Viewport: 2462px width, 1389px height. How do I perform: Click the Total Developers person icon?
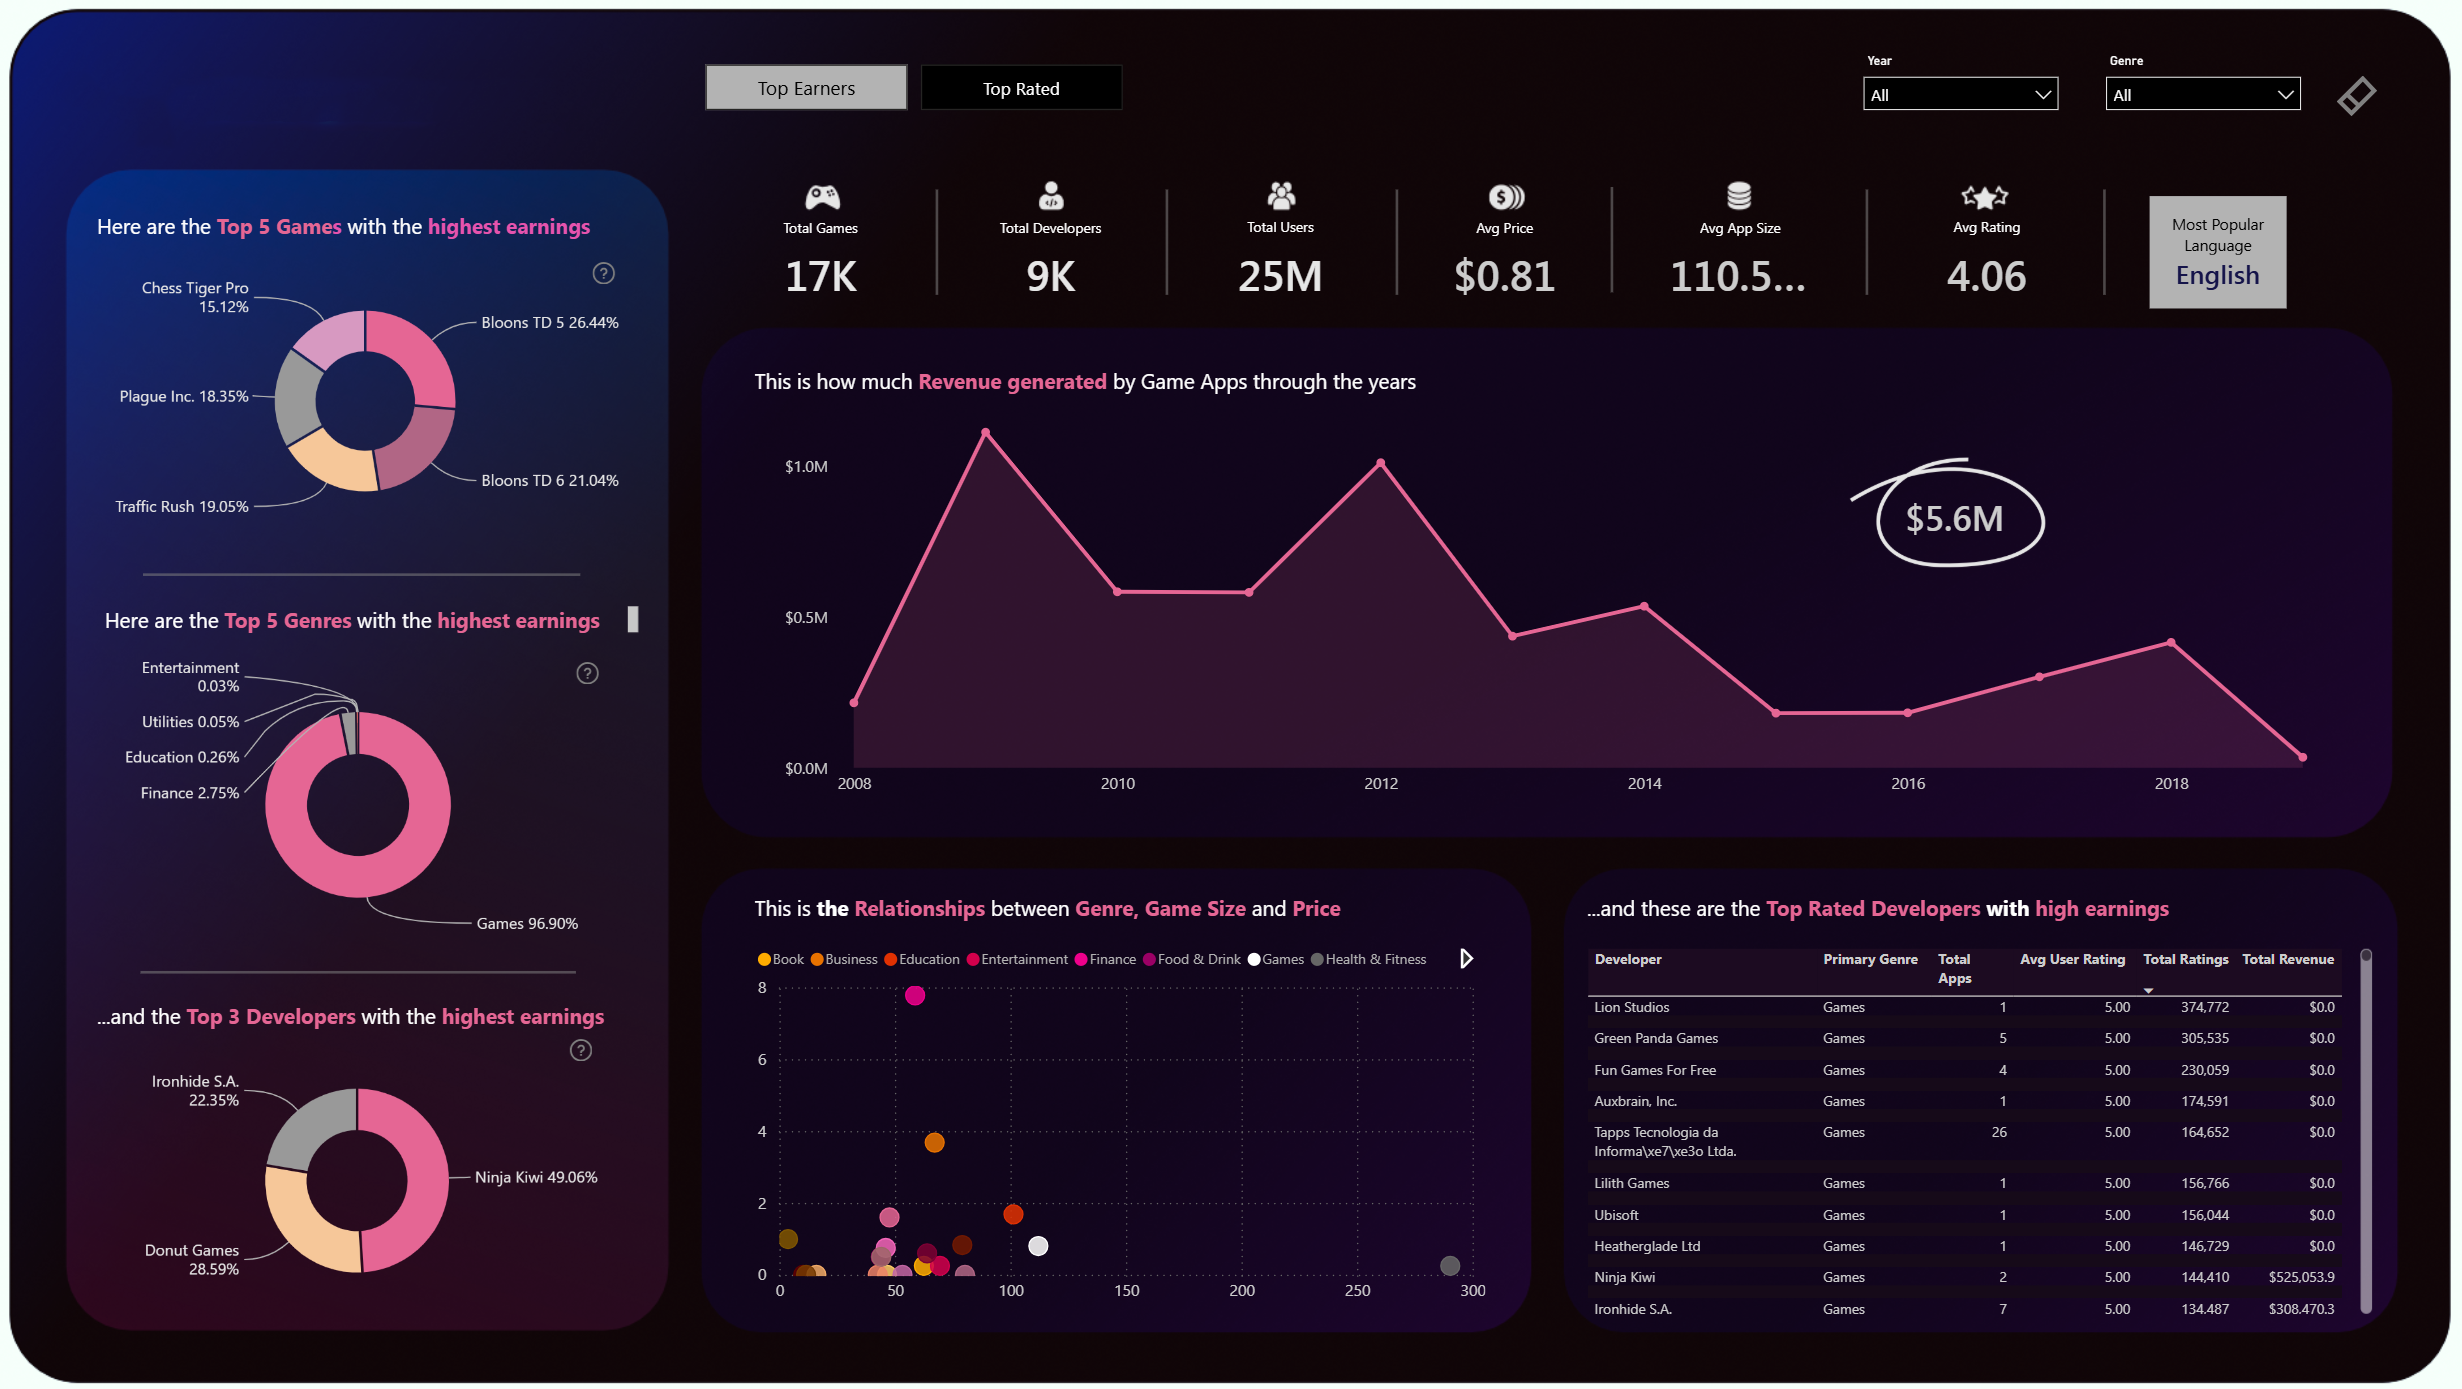click(x=1050, y=195)
